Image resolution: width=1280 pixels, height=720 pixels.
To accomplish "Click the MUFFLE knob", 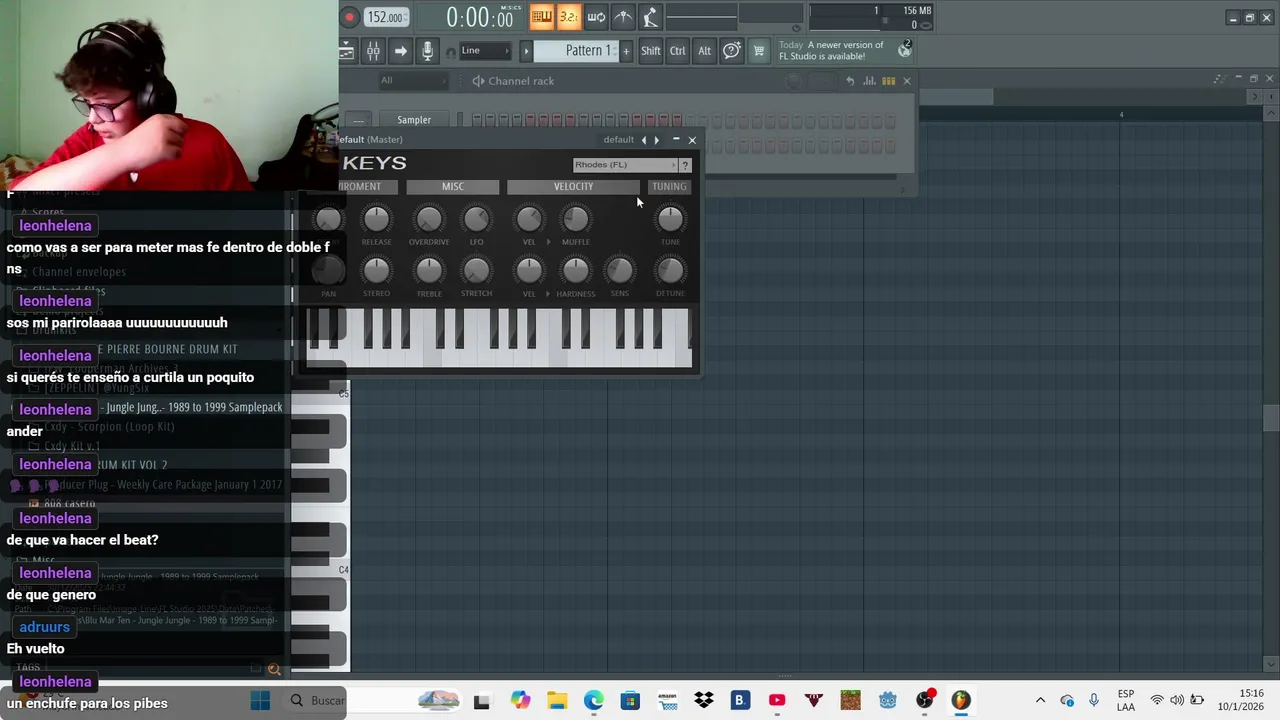I will pos(575,219).
